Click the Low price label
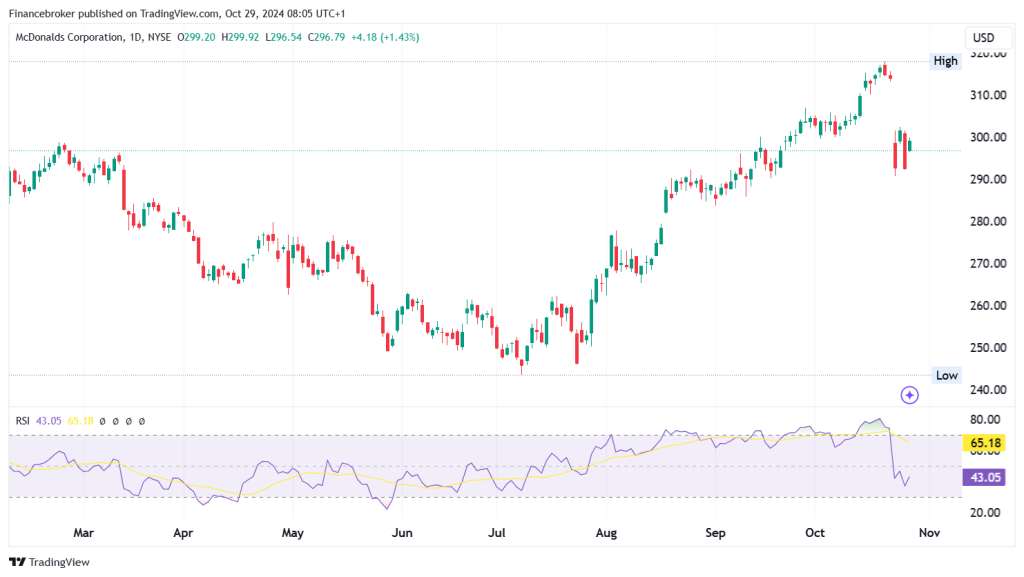This screenshot has height=577, width=1024. pos(946,375)
